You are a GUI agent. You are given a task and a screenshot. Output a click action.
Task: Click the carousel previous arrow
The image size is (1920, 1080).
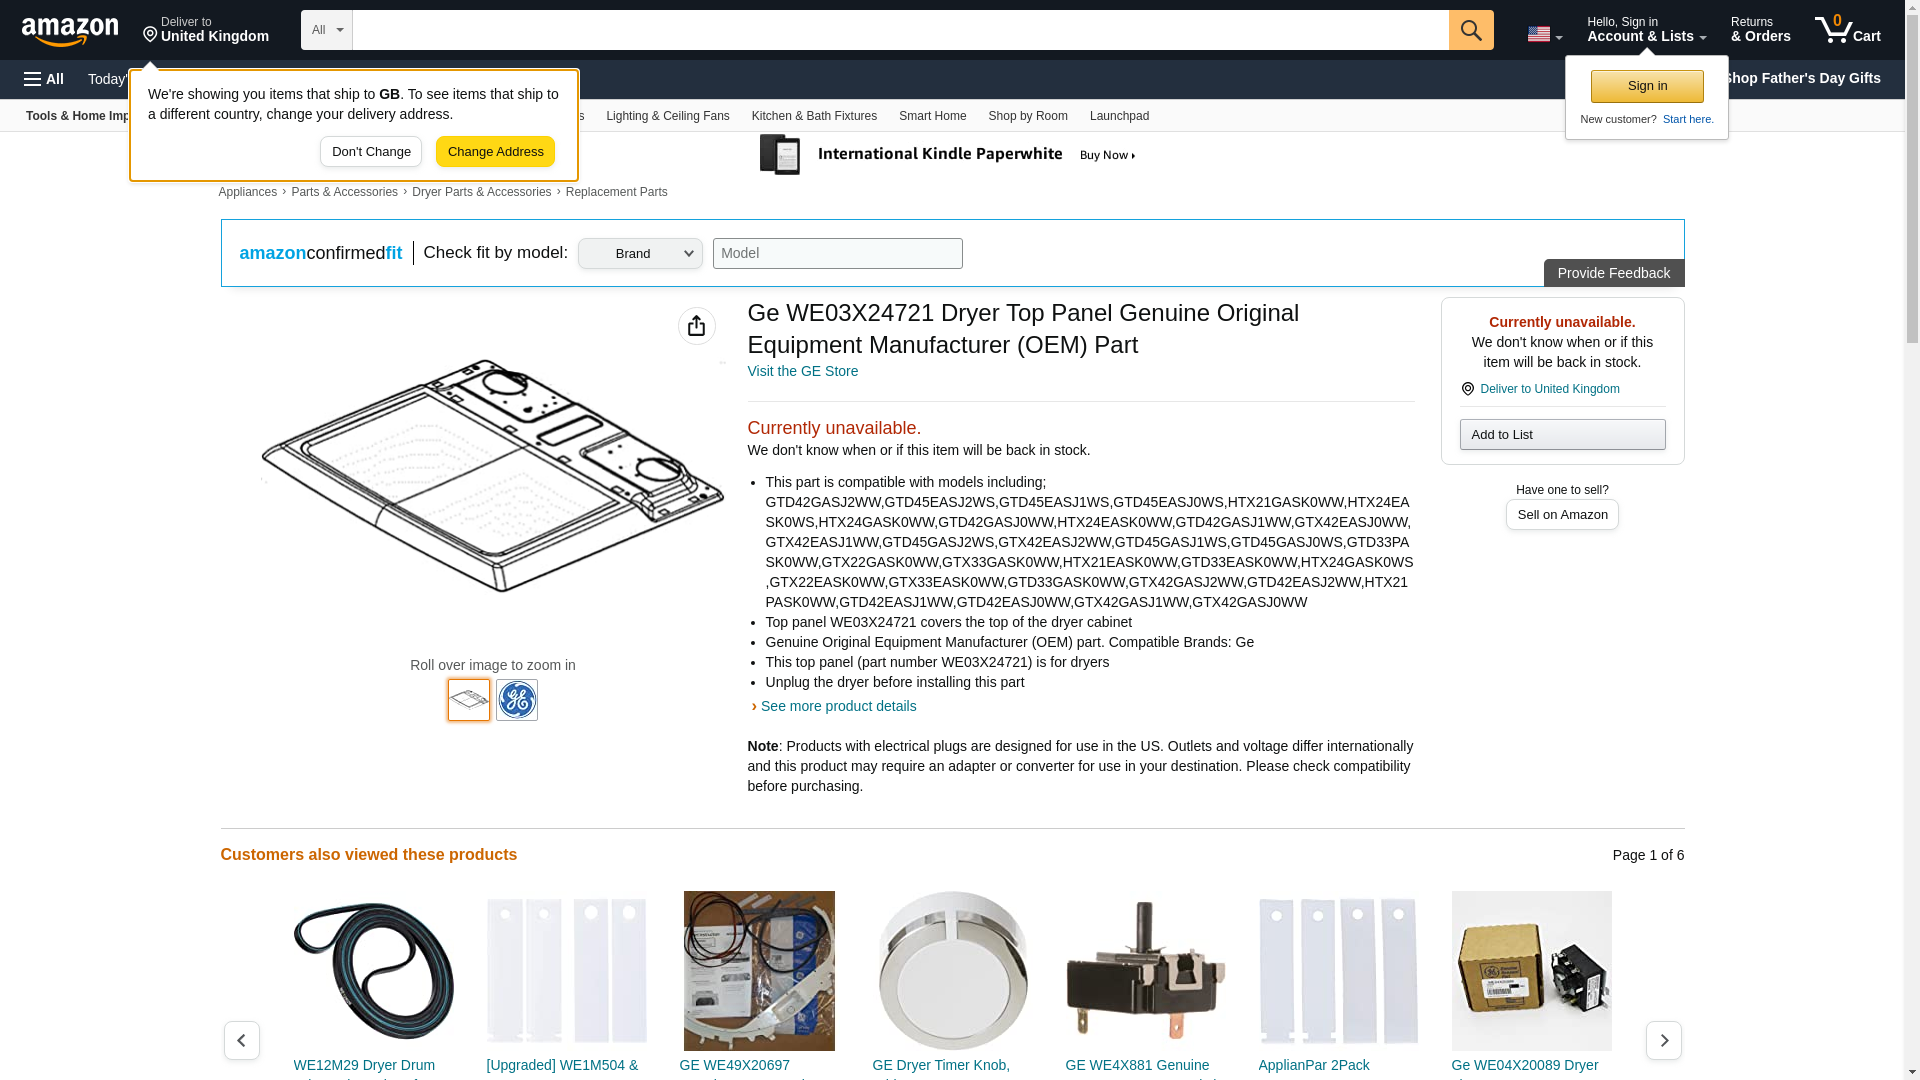(x=241, y=1040)
